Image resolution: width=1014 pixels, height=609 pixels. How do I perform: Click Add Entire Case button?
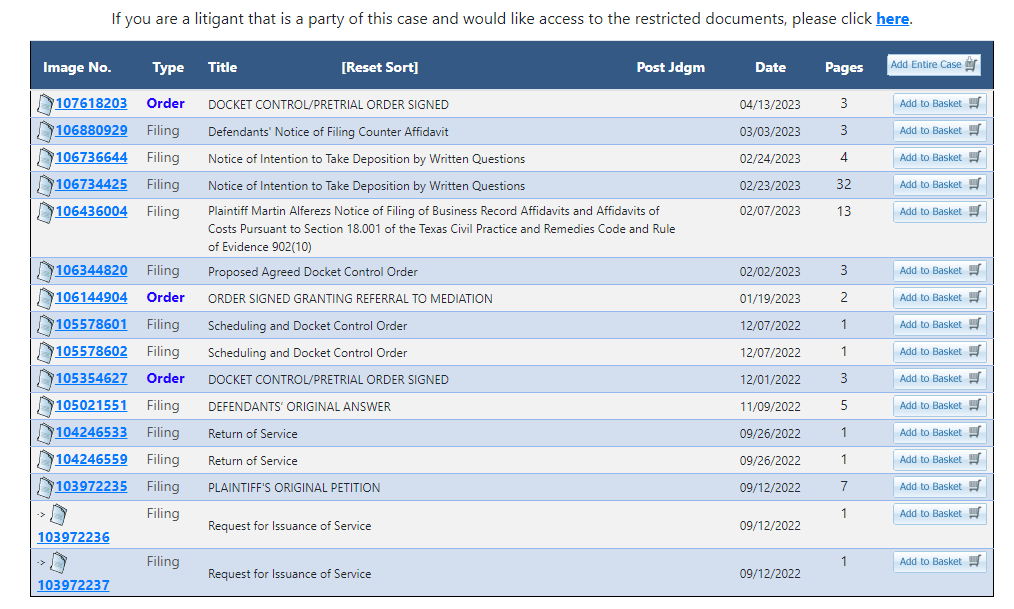point(933,65)
